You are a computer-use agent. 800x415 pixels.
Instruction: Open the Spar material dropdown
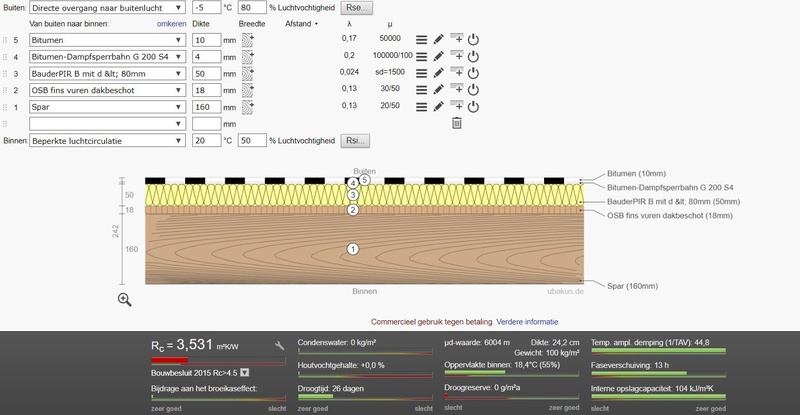click(107, 107)
